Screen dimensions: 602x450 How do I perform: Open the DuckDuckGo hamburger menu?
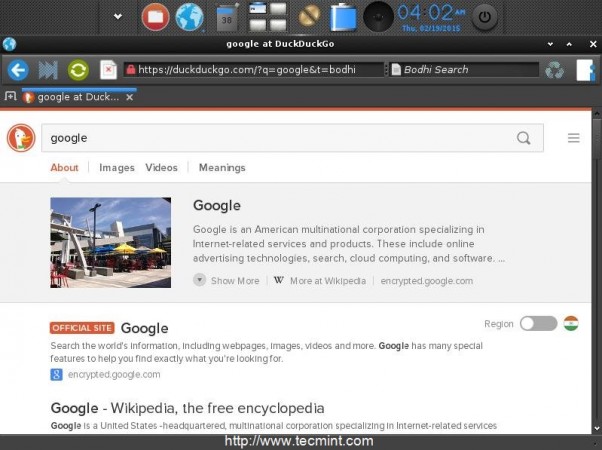(574, 138)
